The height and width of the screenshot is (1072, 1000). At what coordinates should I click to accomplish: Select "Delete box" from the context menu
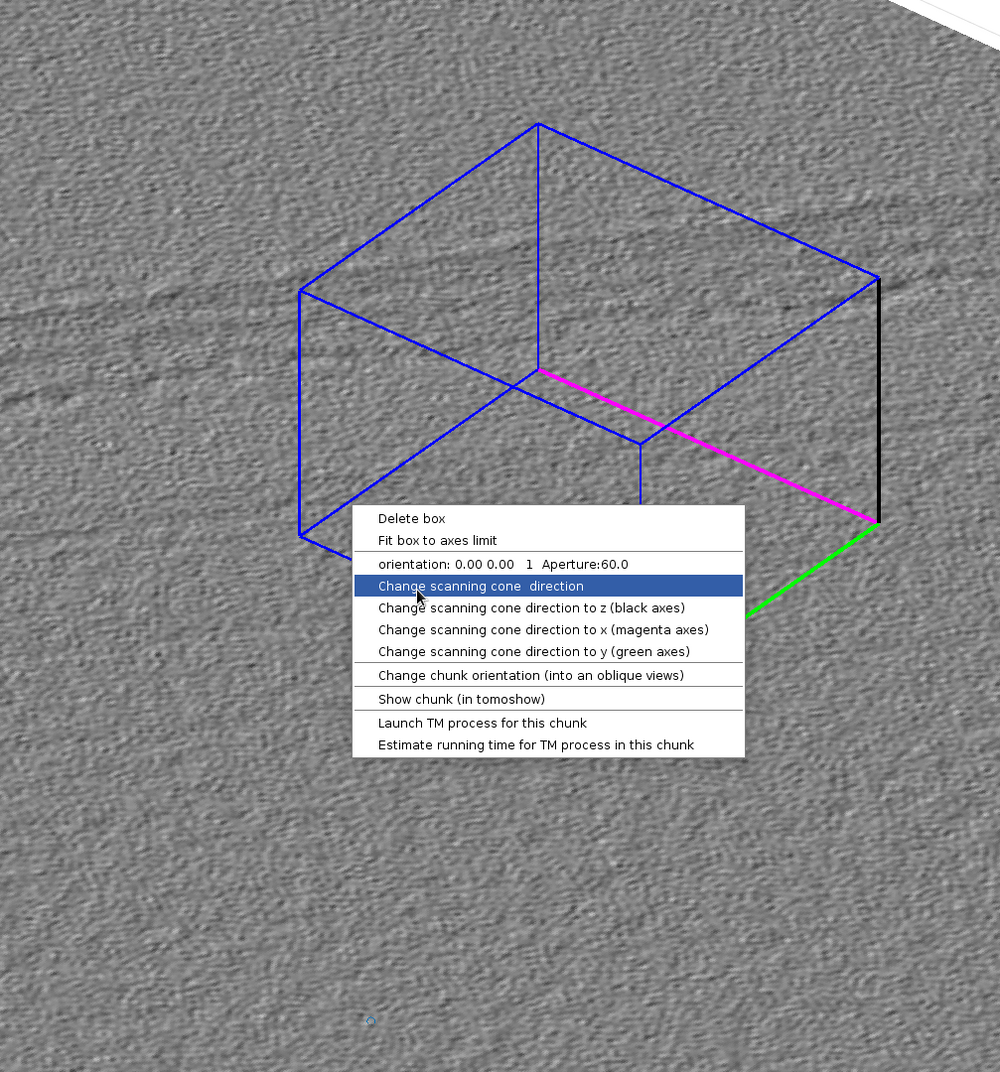coord(411,518)
